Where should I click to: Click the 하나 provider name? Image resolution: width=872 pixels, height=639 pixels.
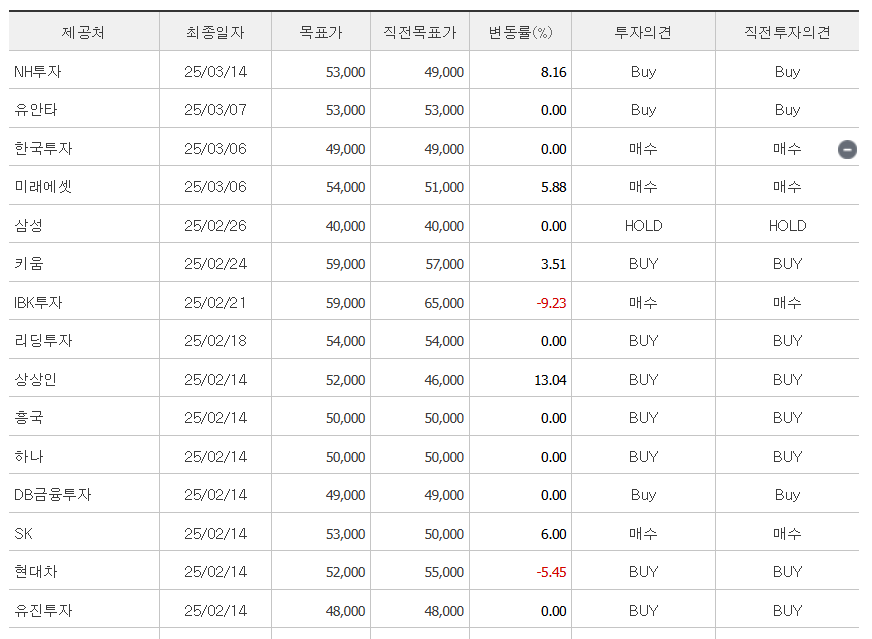28,457
